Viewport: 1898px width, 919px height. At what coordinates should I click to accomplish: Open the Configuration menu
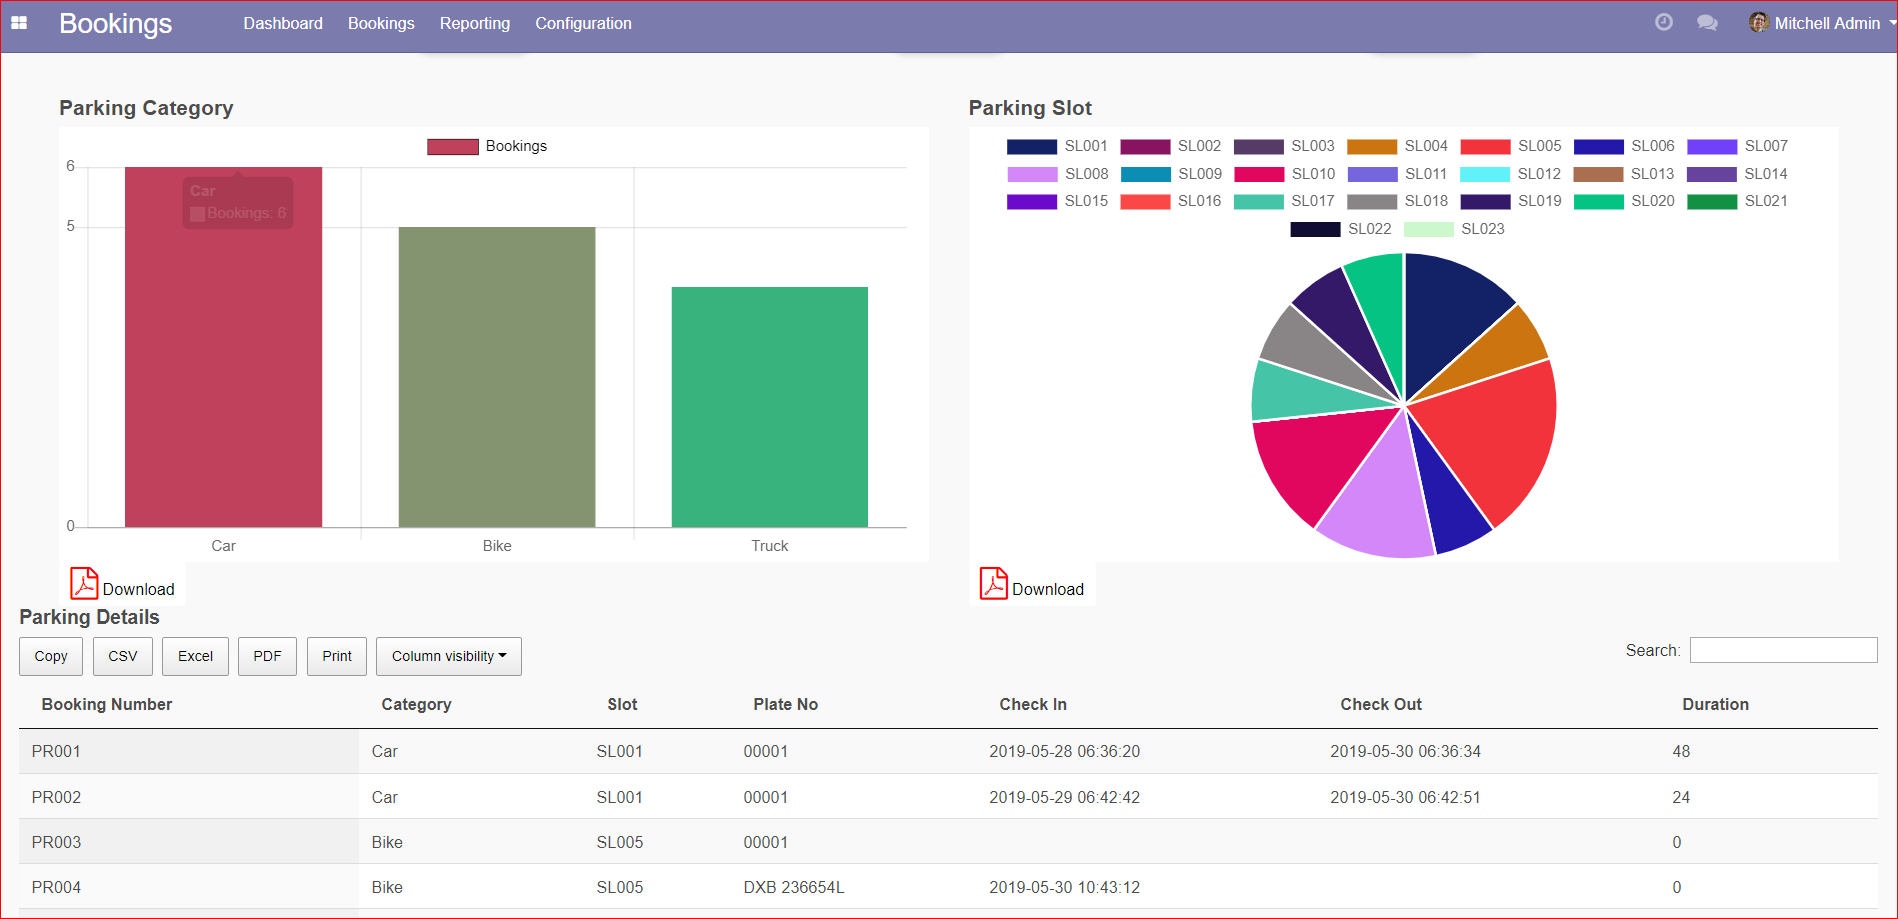tap(583, 23)
